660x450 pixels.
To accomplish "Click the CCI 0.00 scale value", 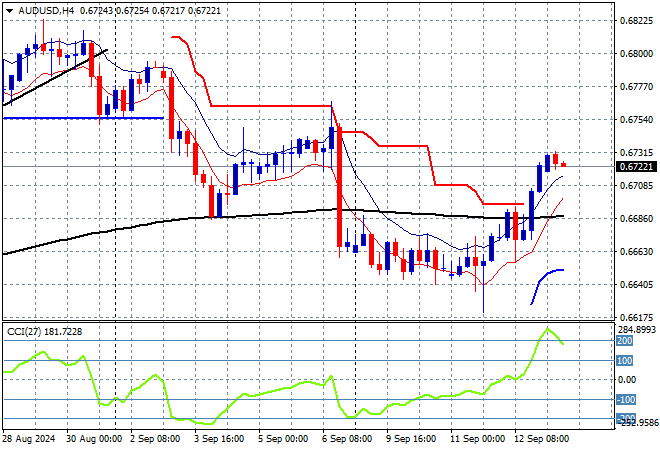I will [627, 380].
